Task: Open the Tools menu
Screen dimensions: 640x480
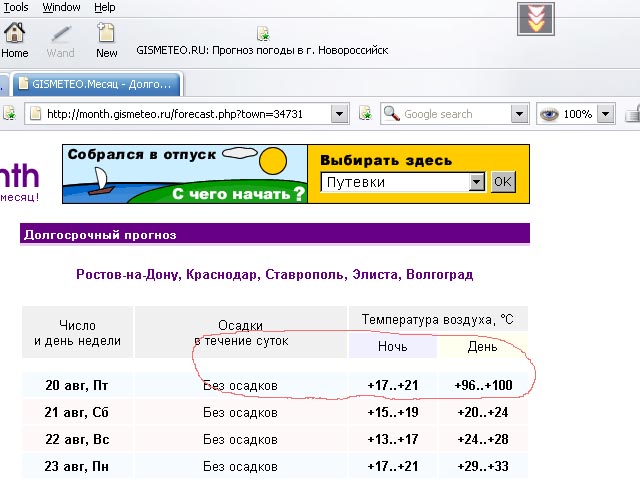Action: (16, 7)
